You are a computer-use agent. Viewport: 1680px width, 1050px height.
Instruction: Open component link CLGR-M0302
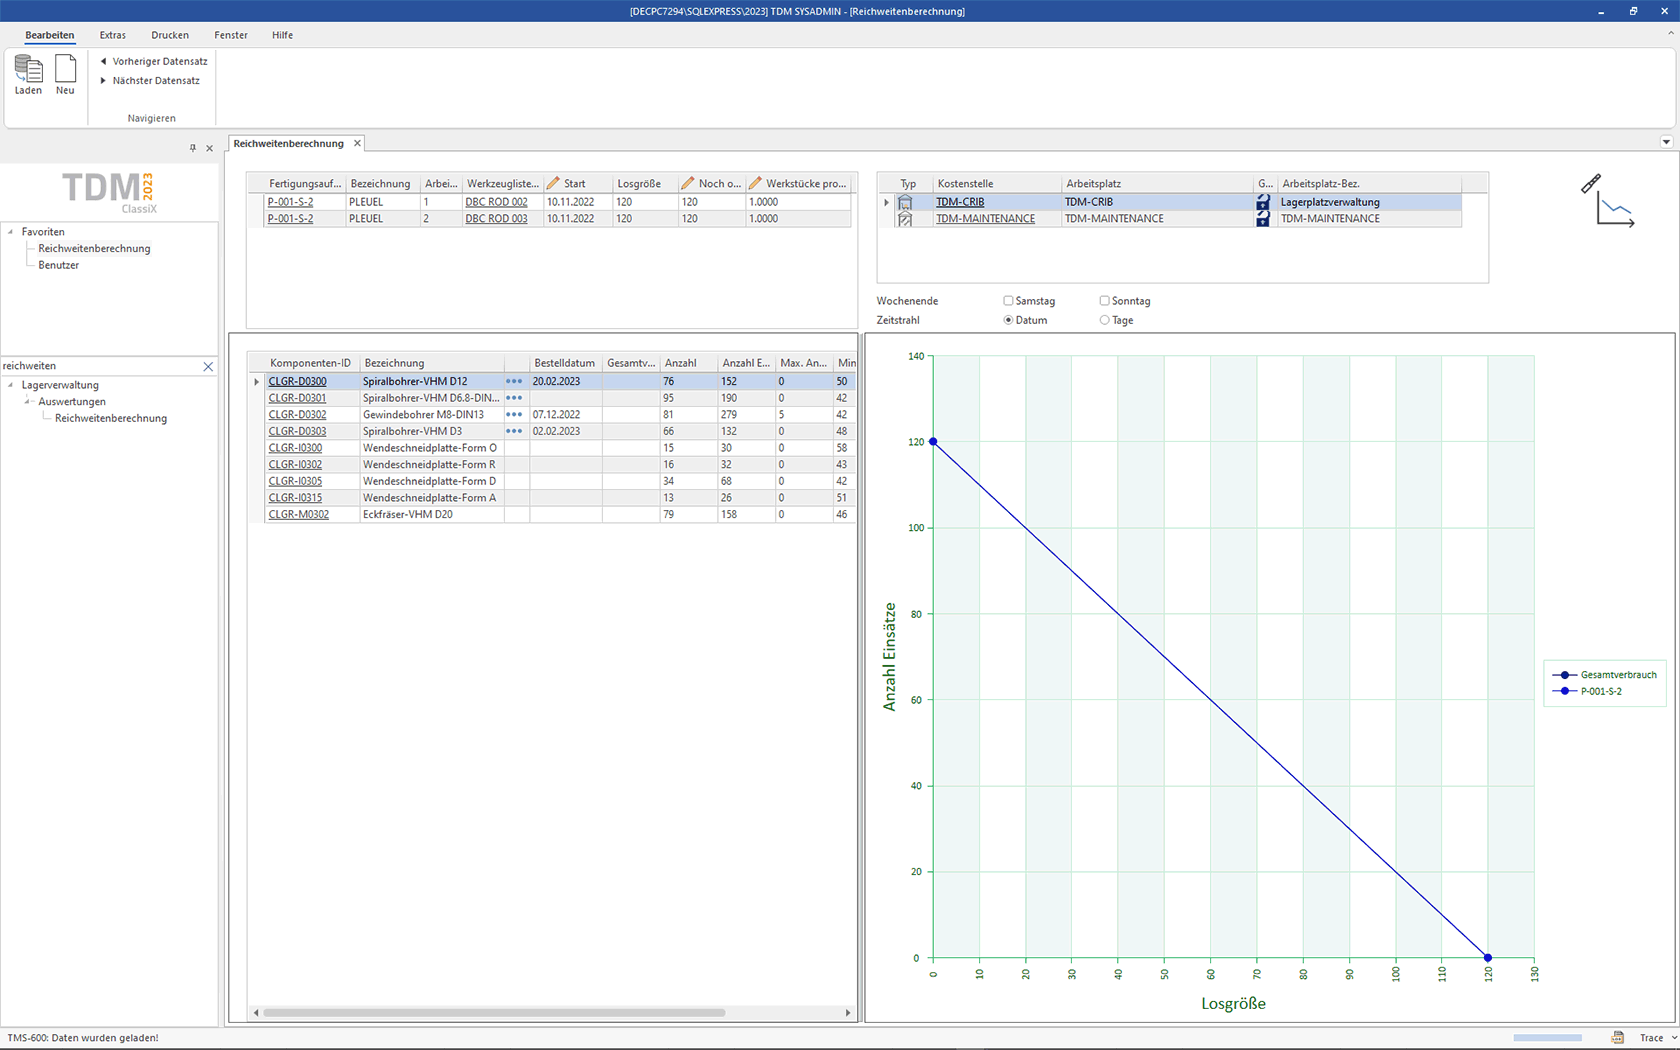tap(298, 514)
